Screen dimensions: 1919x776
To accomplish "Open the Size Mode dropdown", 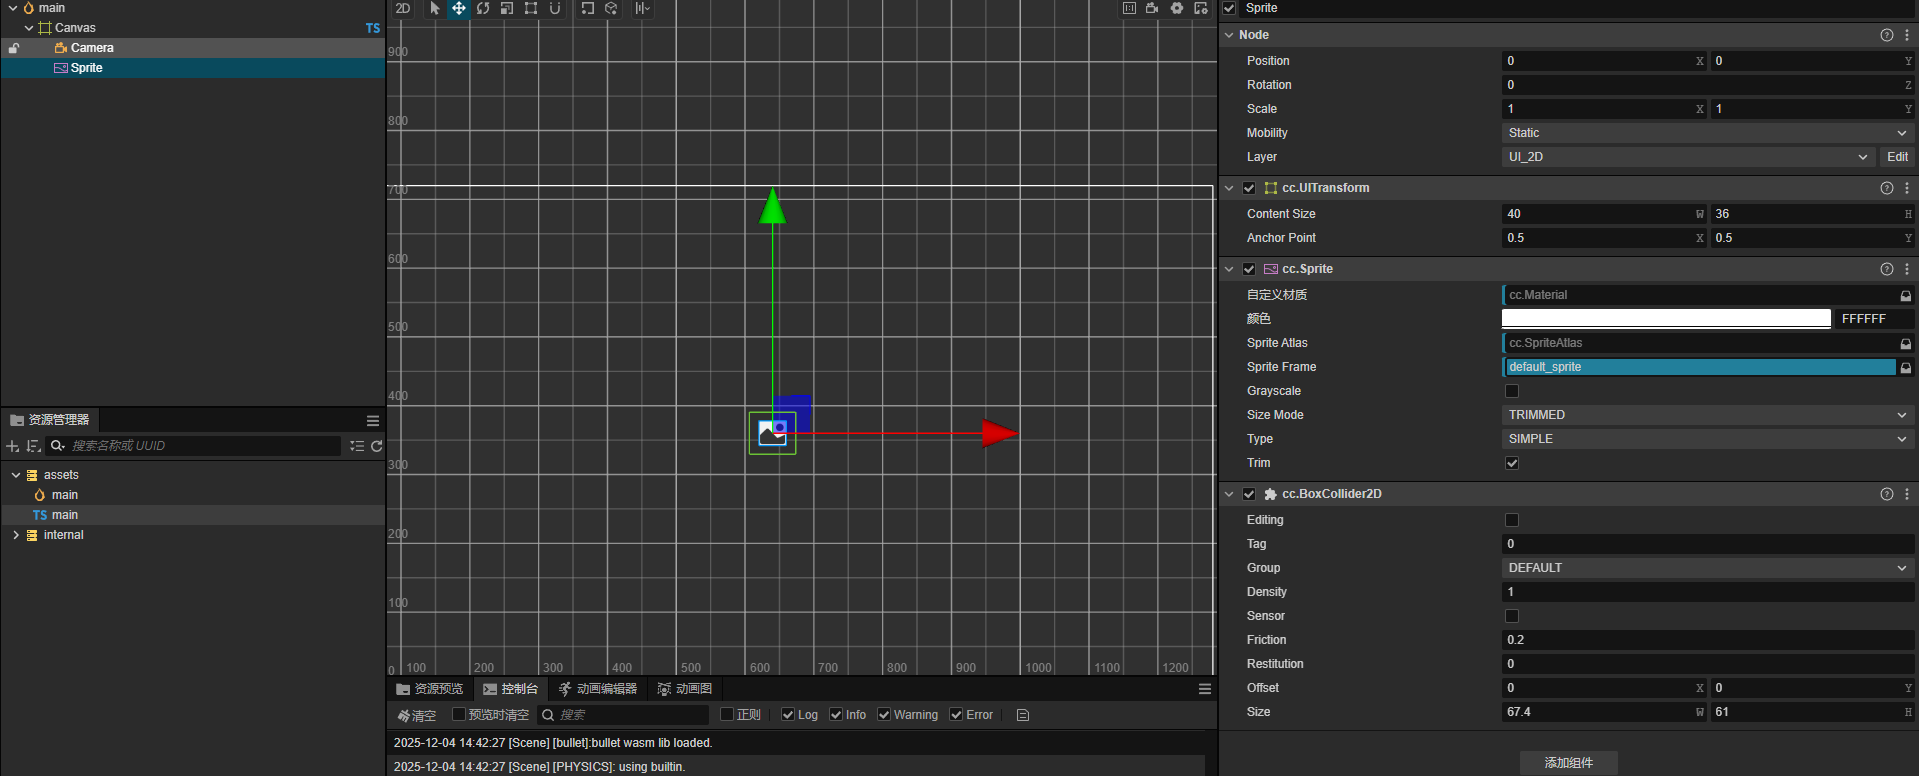I will (x=1708, y=415).
